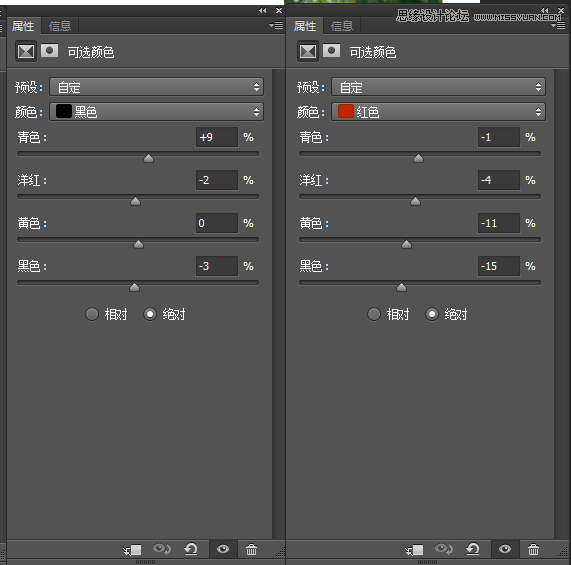Image resolution: width=571 pixels, height=565 pixels.
Task: View previous state icon in left panel
Action: tap(162, 549)
